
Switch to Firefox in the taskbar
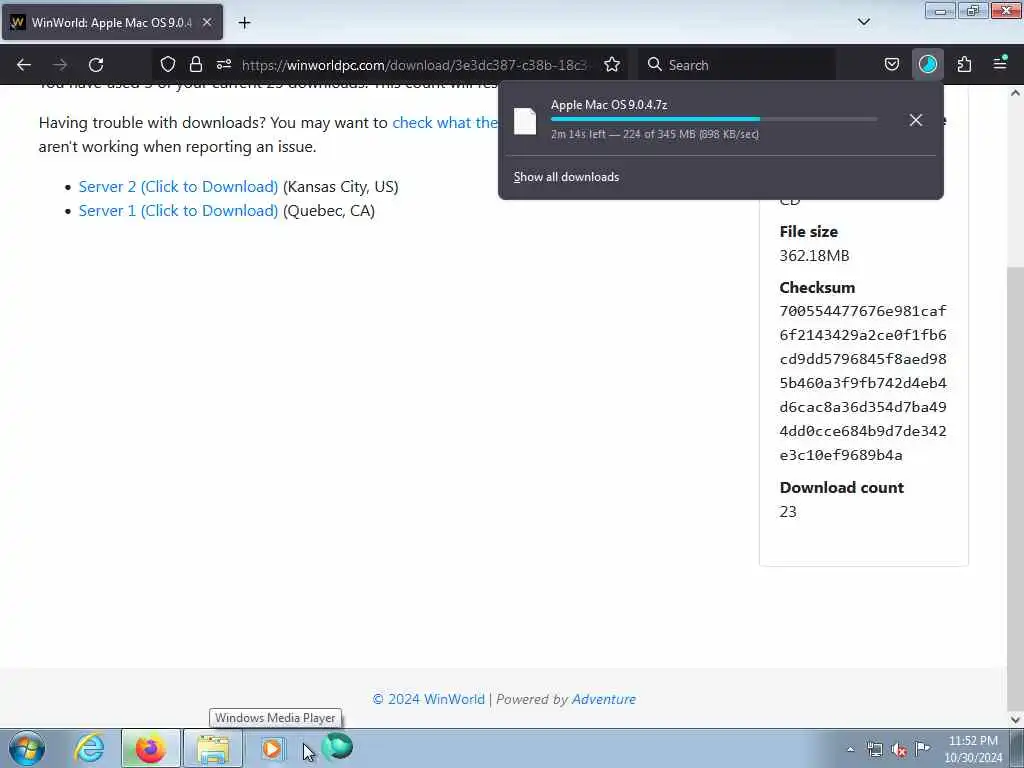coord(150,748)
